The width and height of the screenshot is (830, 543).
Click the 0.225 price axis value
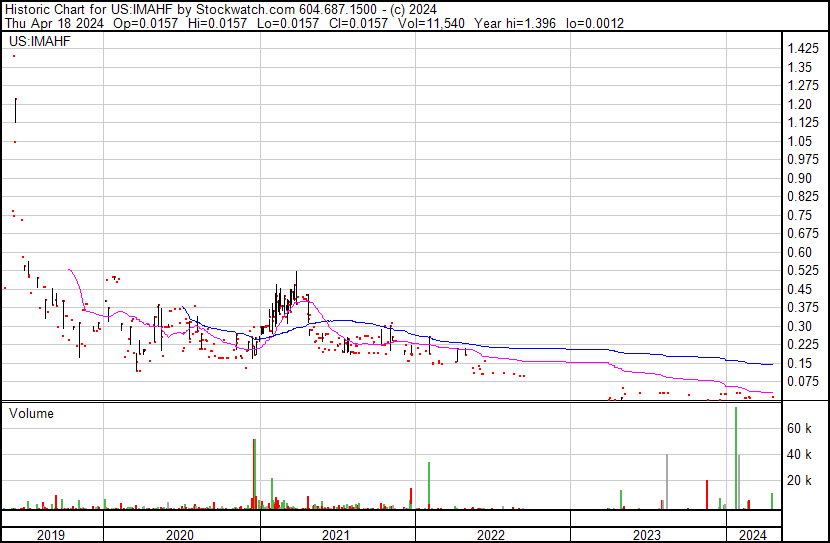click(803, 345)
